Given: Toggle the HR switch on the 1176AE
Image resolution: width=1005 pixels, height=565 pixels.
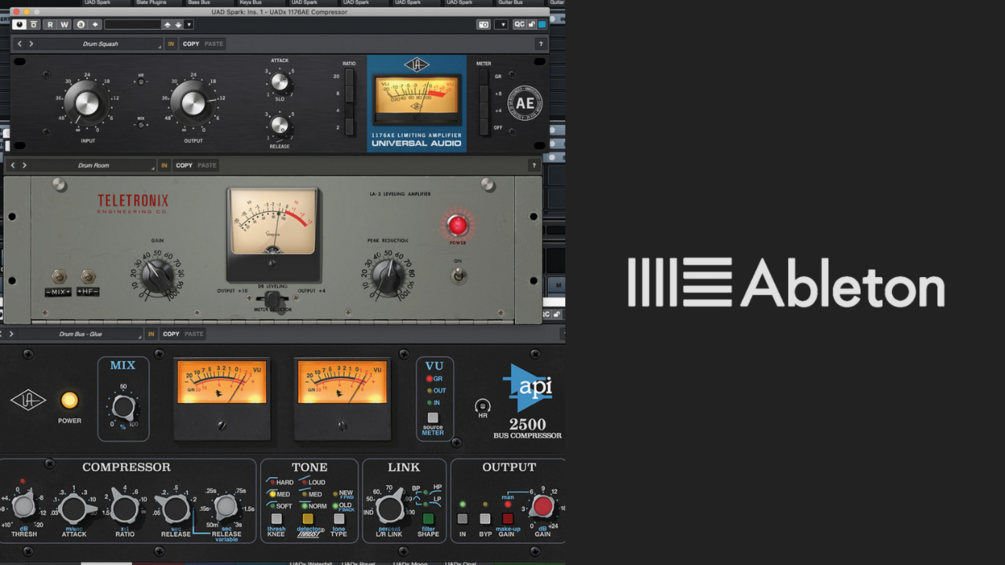Looking at the screenshot, I should tap(141, 82).
